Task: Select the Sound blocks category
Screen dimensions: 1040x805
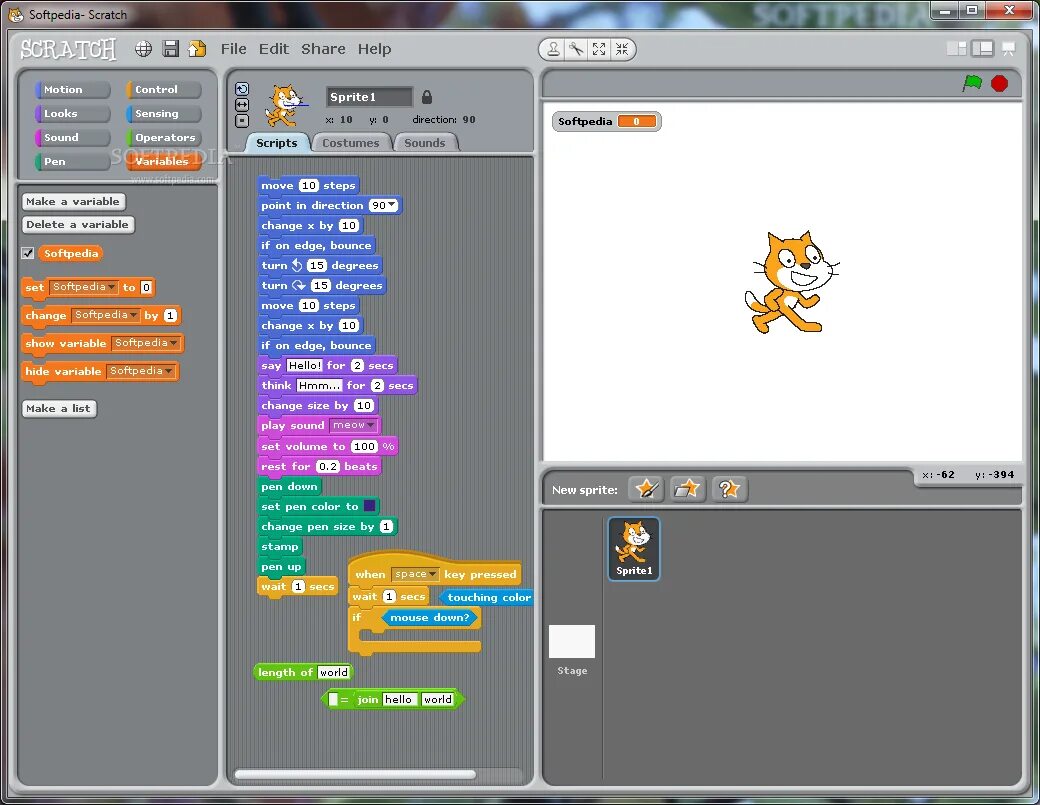Action: click(72, 137)
